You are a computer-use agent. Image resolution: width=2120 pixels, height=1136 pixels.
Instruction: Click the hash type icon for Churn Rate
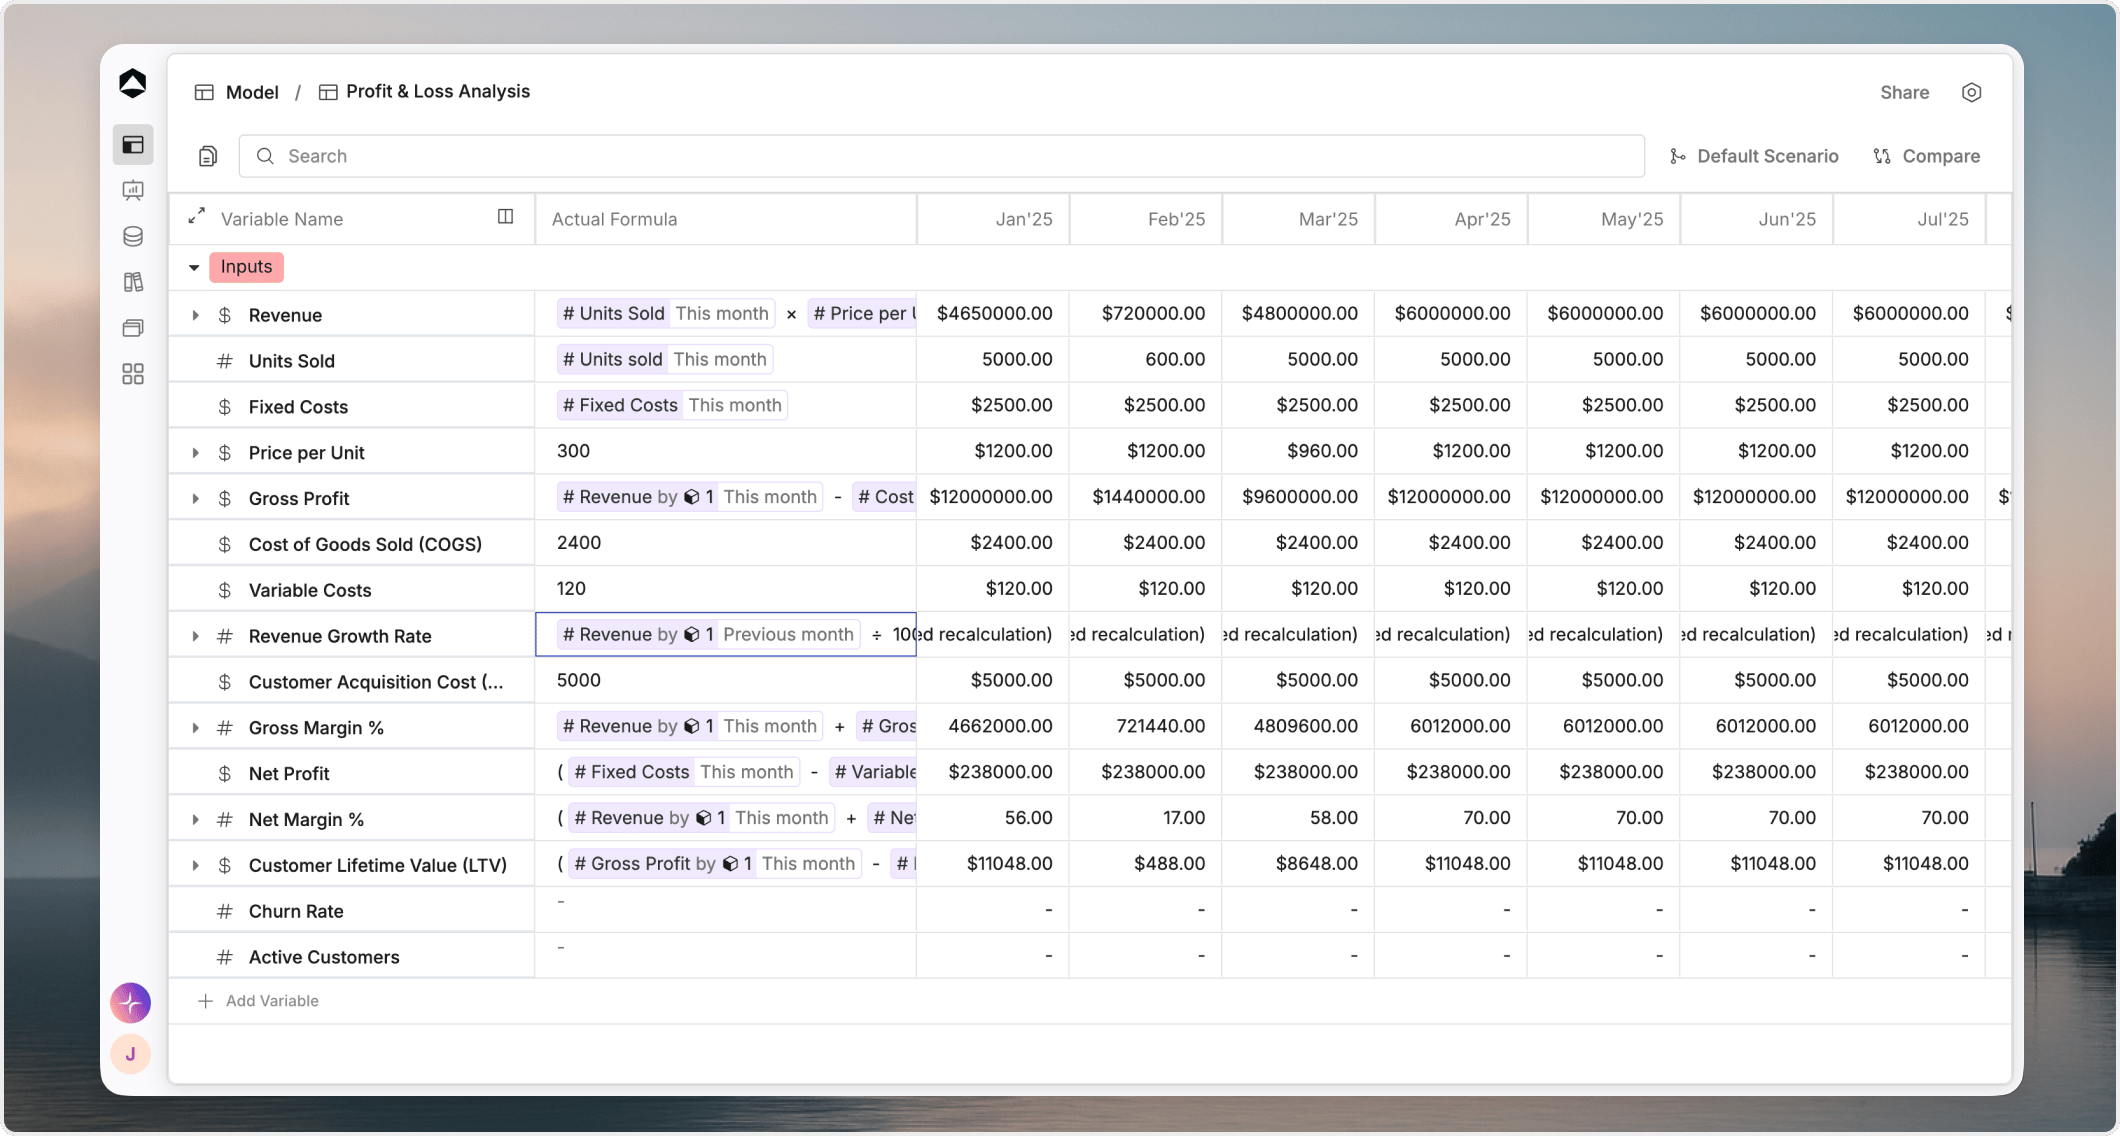(x=225, y=911)
